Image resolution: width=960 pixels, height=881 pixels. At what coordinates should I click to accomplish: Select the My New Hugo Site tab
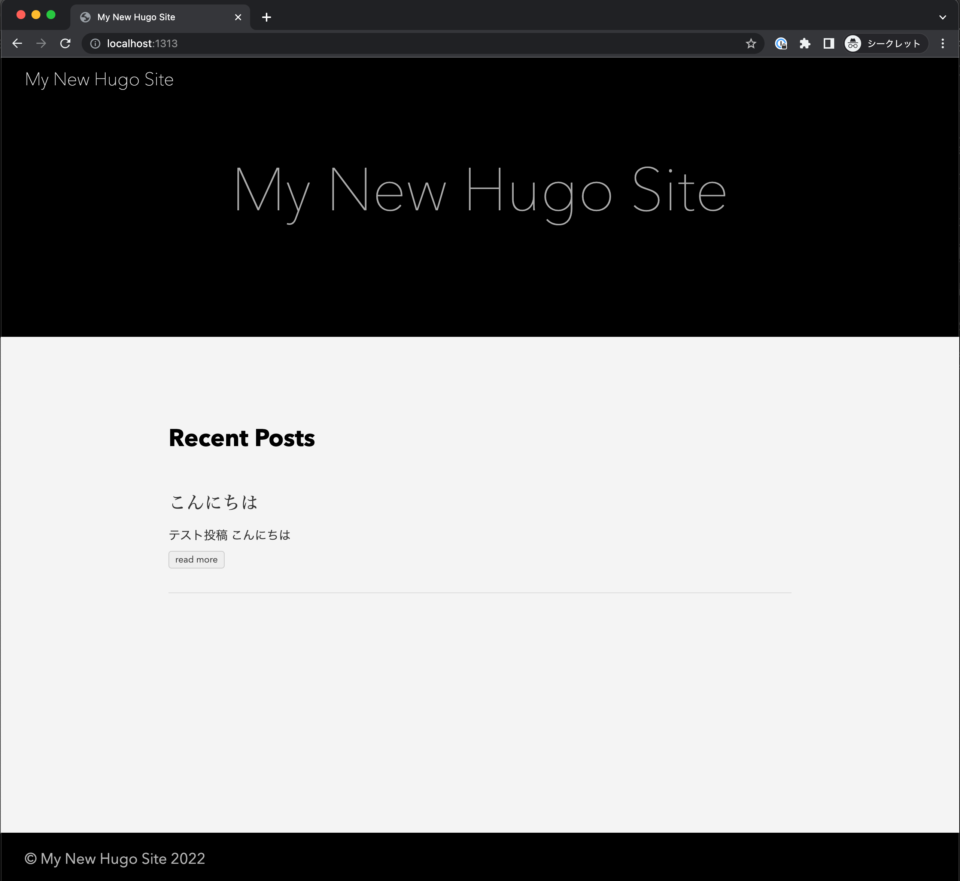pos(150,17)
